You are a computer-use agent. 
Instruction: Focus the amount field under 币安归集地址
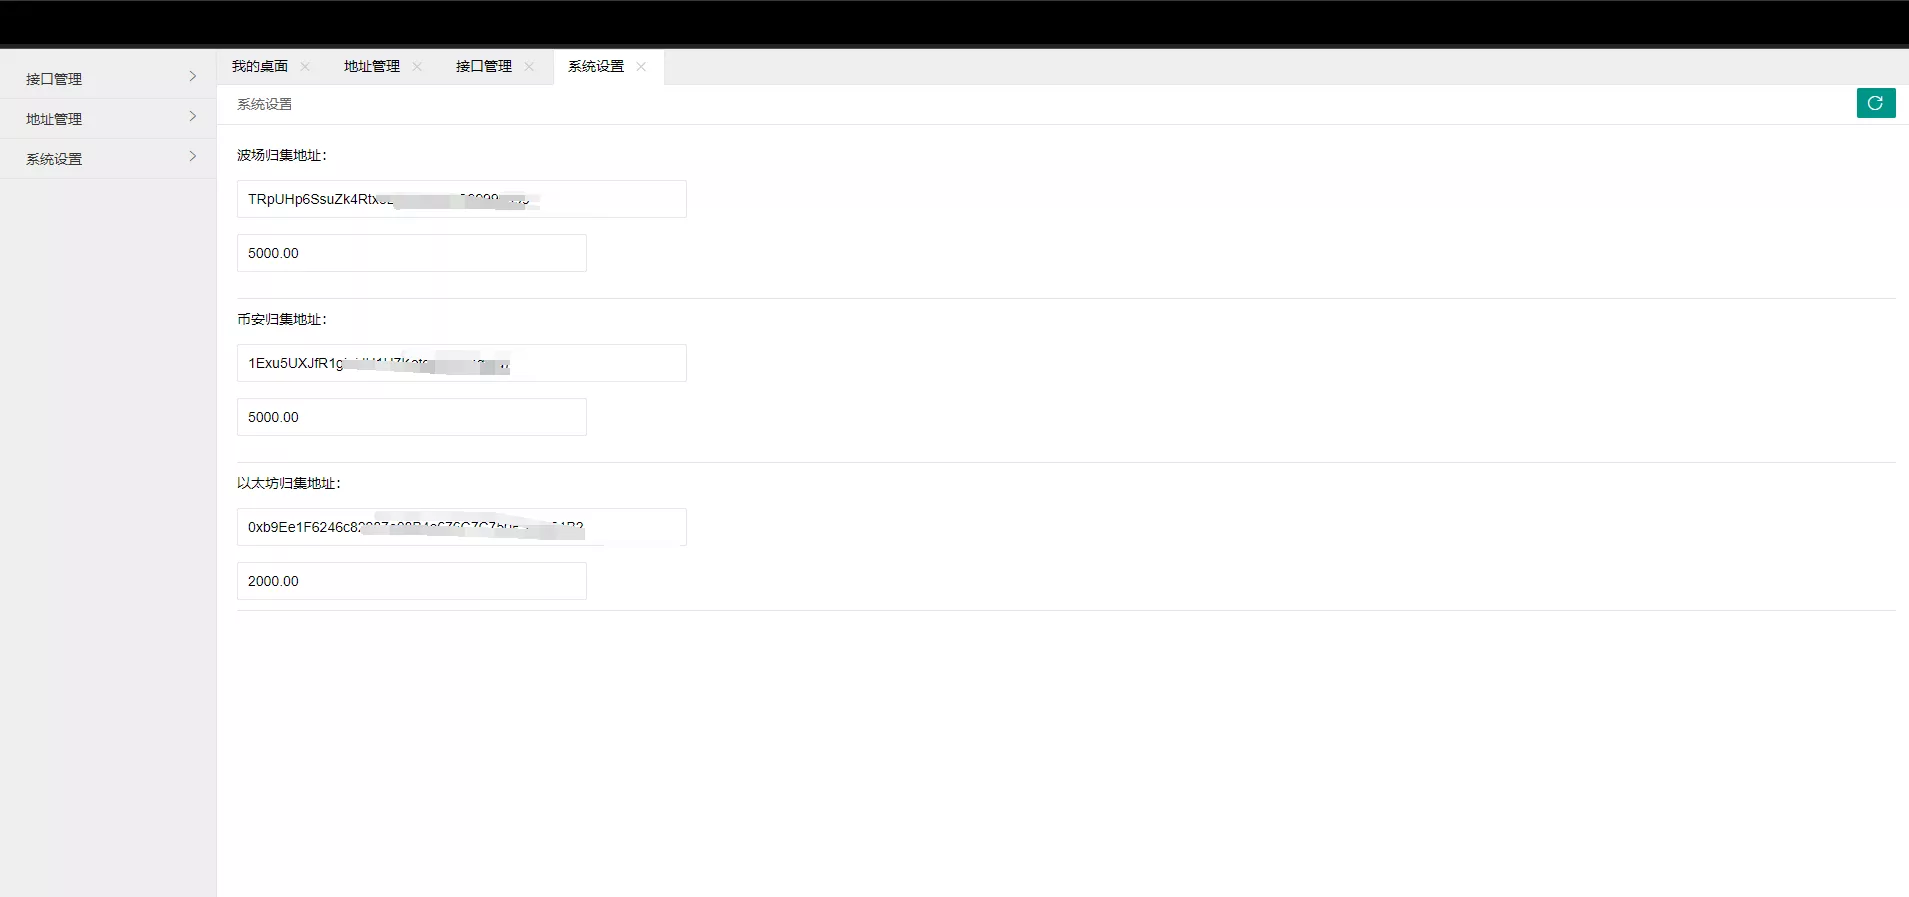[x=411, y=417]
